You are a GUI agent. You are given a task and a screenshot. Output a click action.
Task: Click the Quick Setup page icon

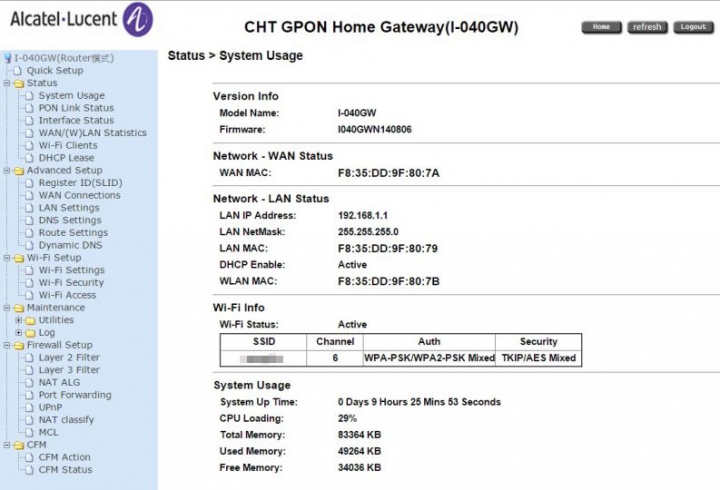point(17,71)
